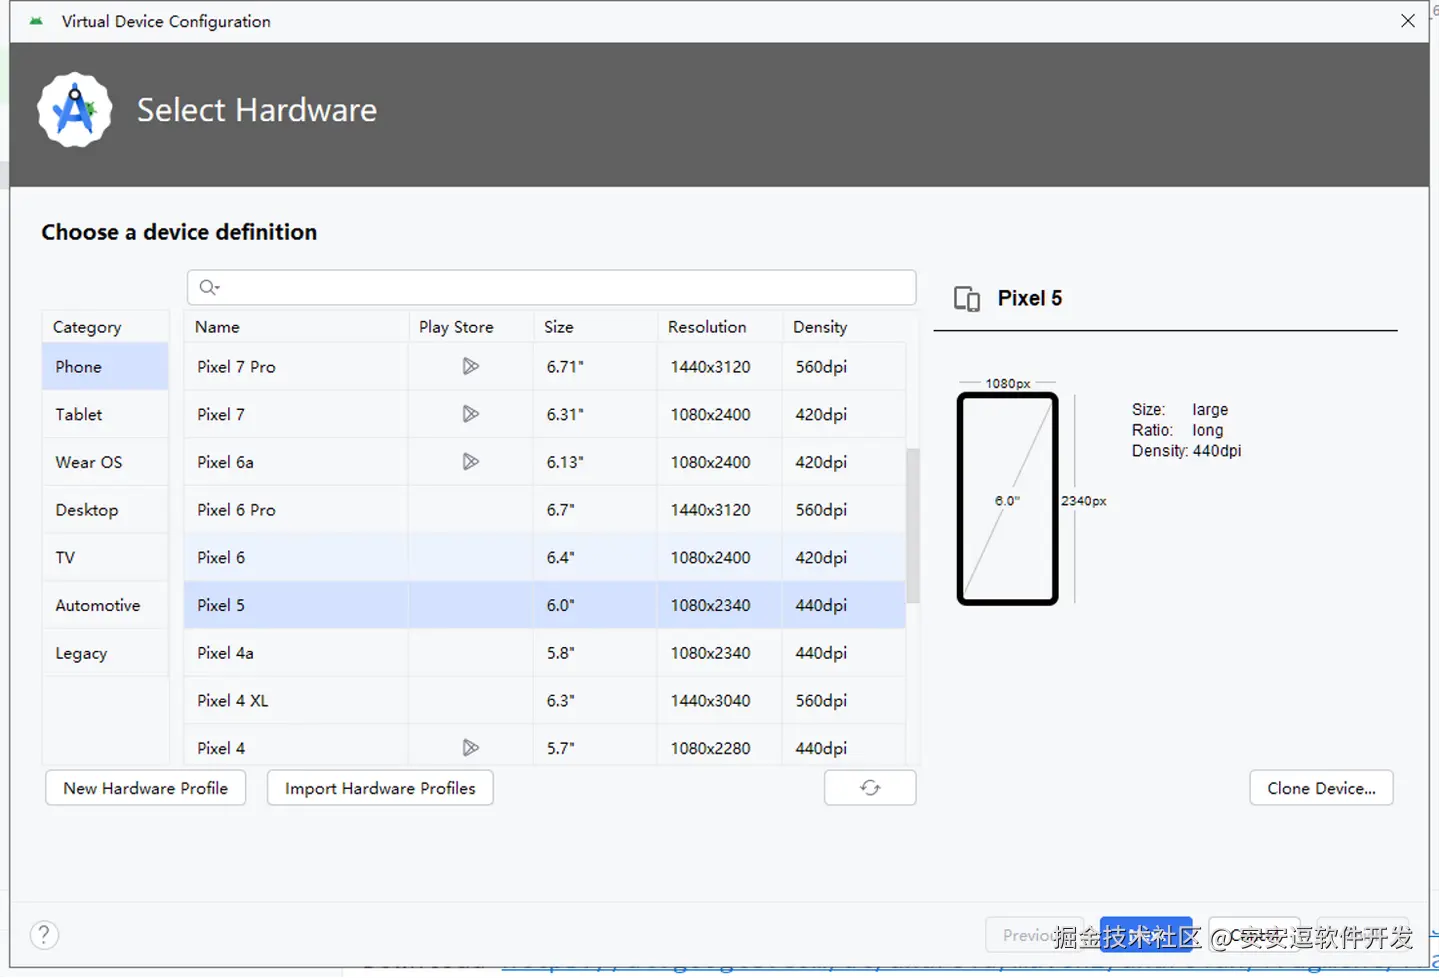Select the Tablet category
1440x978 pixels.
[105, 414]
